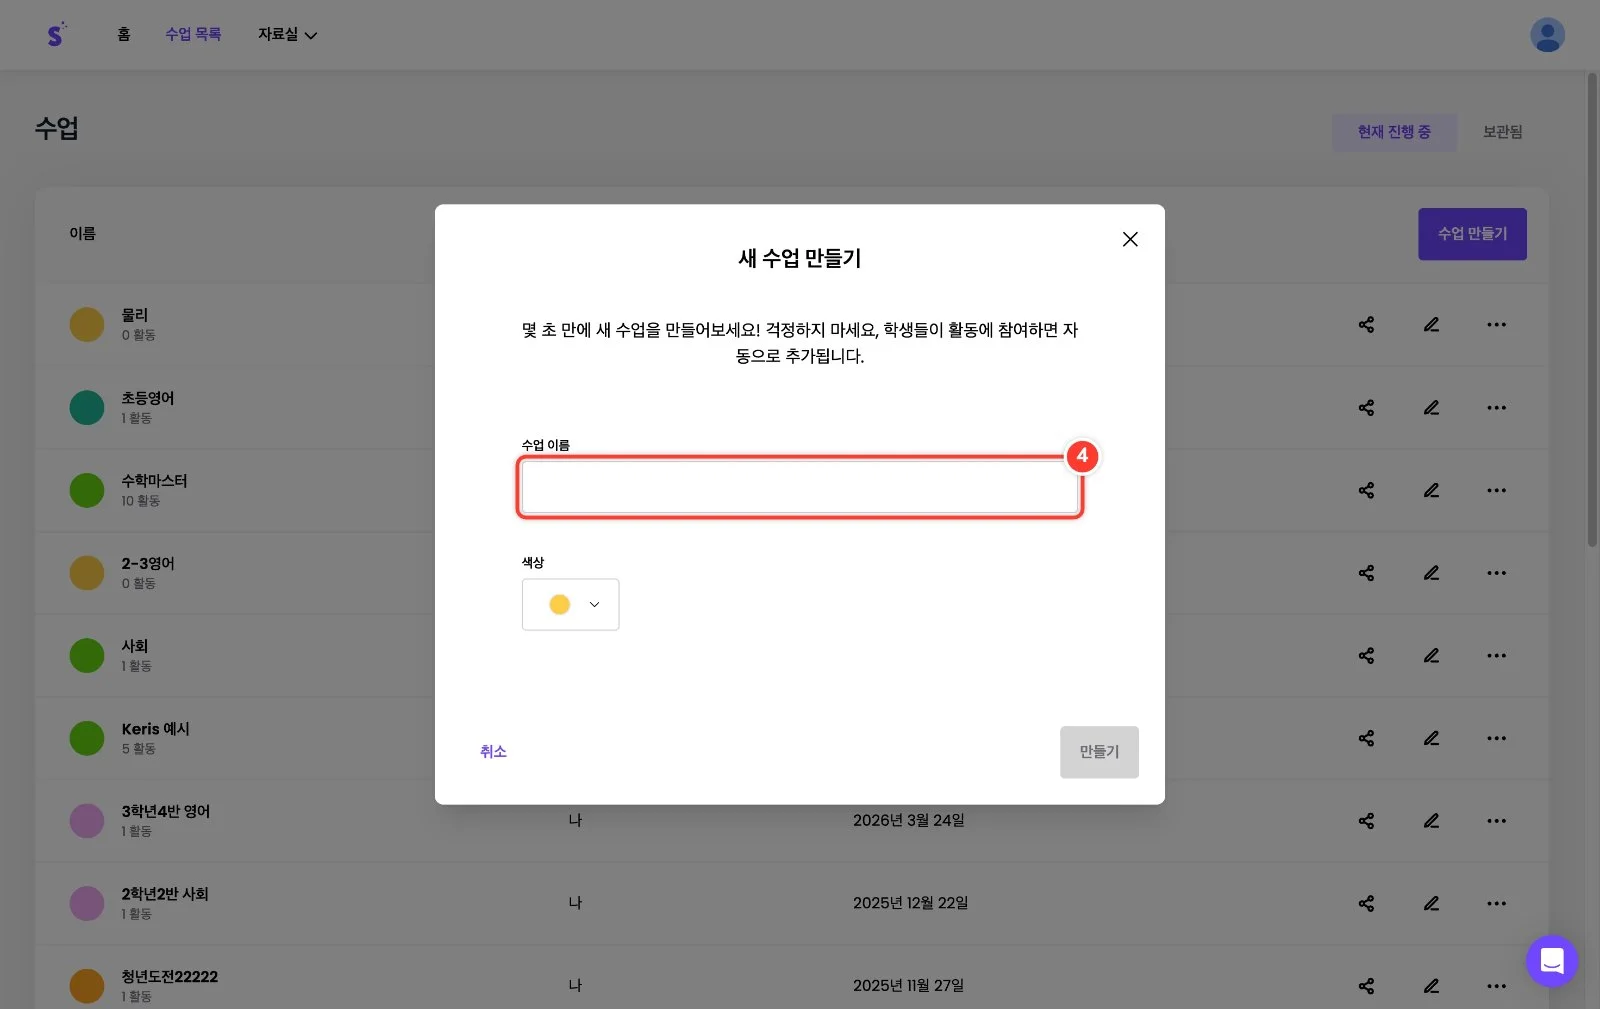The width and height of the screenshot is (1600, 1009).
Task: Edit the 물리 class
Action: 1431,325
